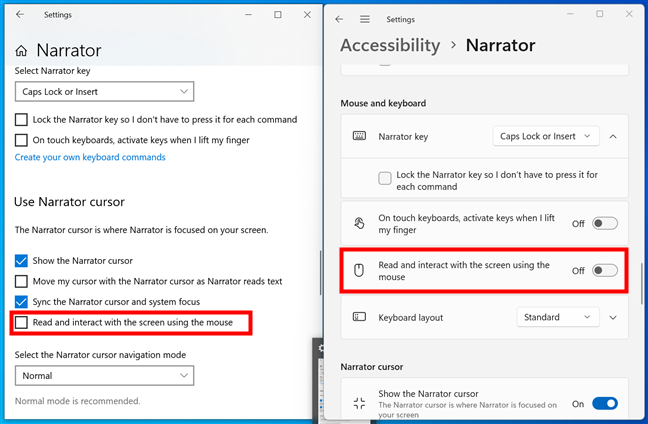The height and width of the screenshot is (424, 648).
Task: Check Read and interact with screen using mouse
Action: 21,322
